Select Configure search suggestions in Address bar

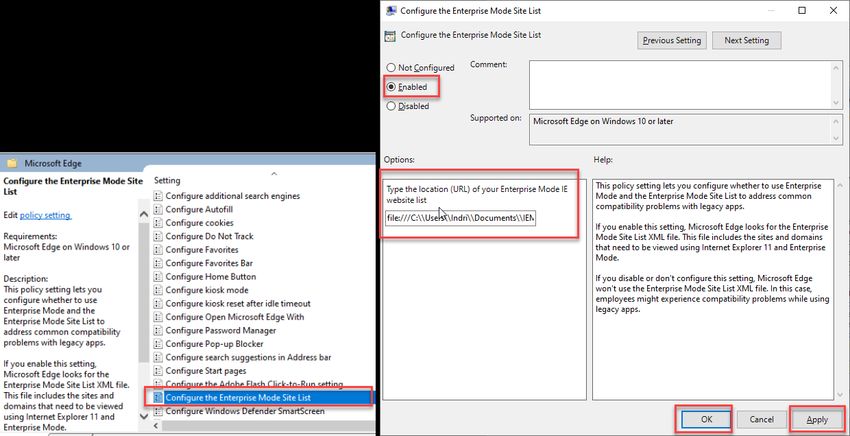click(x=248, y=357)
